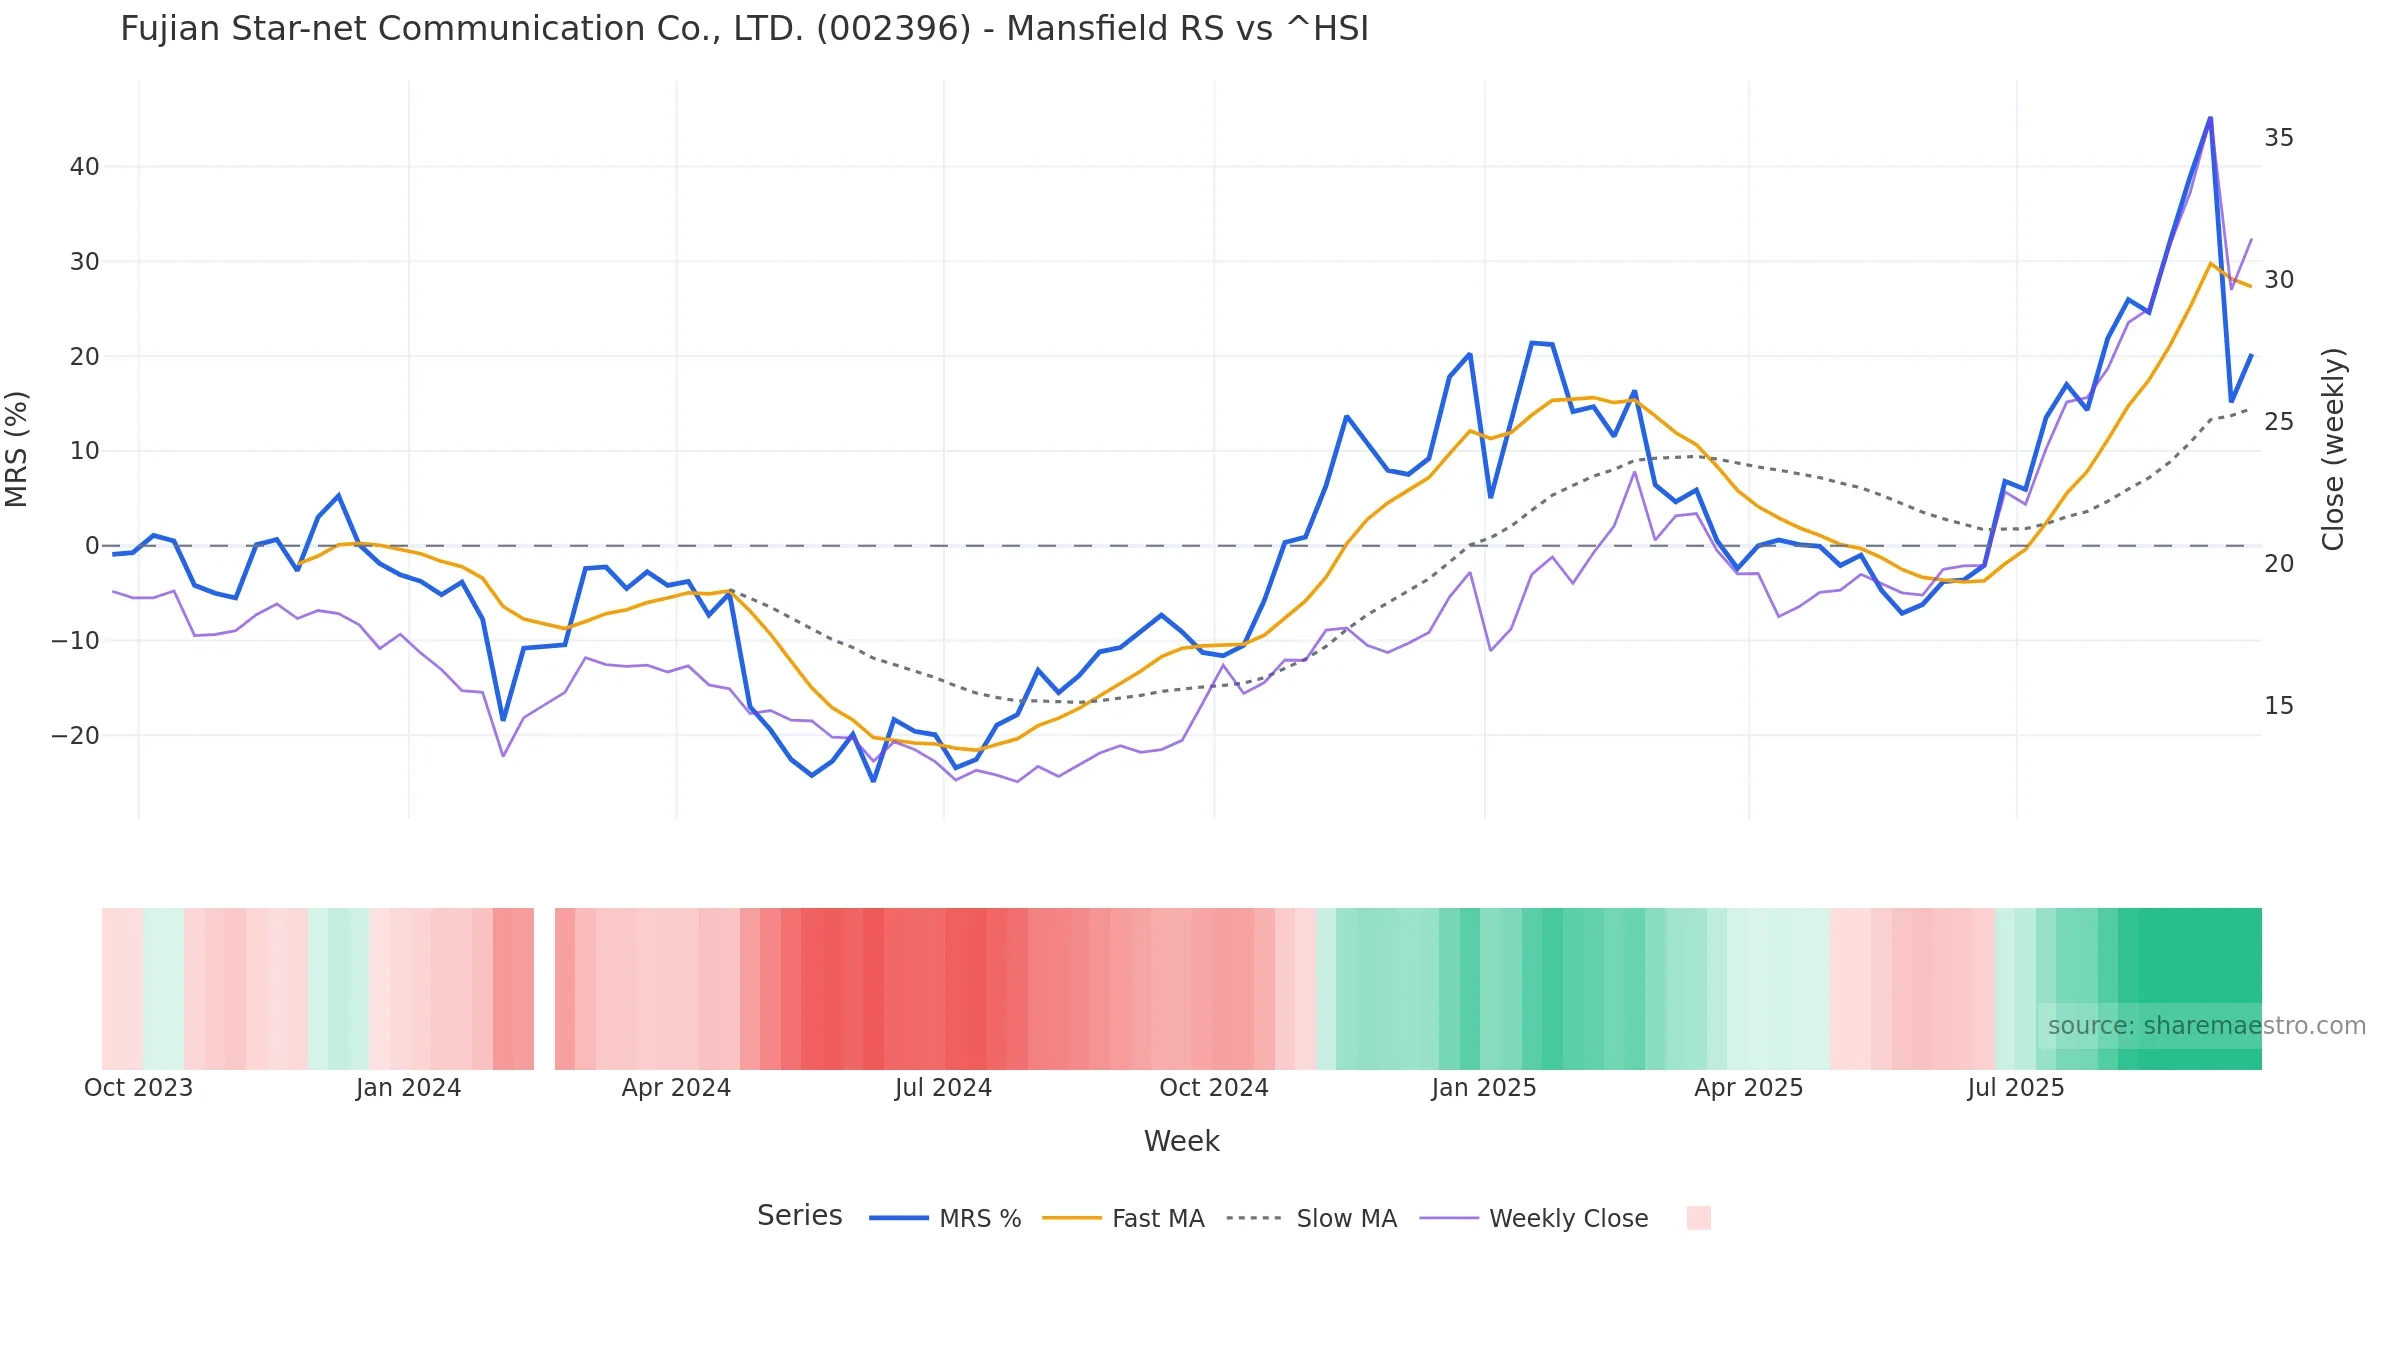This screenshot has height=1350, width=2400.
Task: Toggle the Slow MA legend entry
Action: click(x=1311, y=1218)
